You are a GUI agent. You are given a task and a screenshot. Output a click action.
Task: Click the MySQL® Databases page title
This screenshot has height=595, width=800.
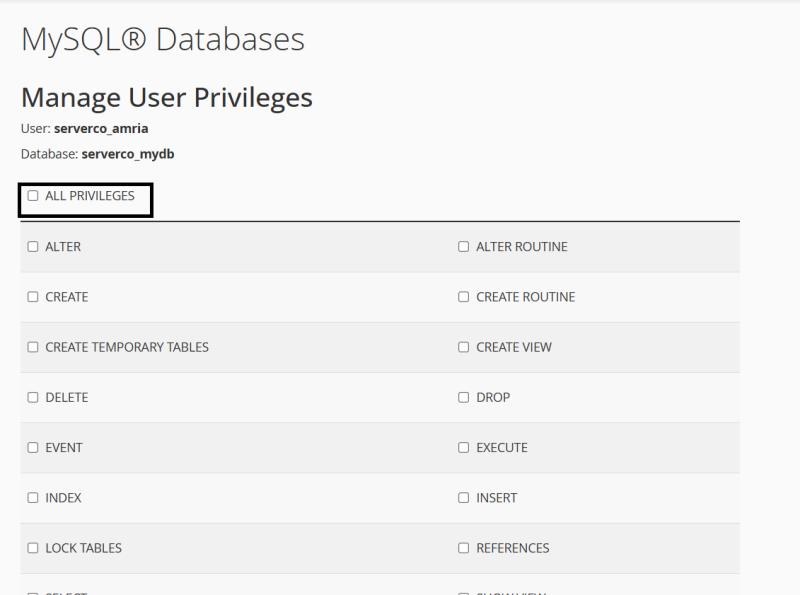[162, 39]
